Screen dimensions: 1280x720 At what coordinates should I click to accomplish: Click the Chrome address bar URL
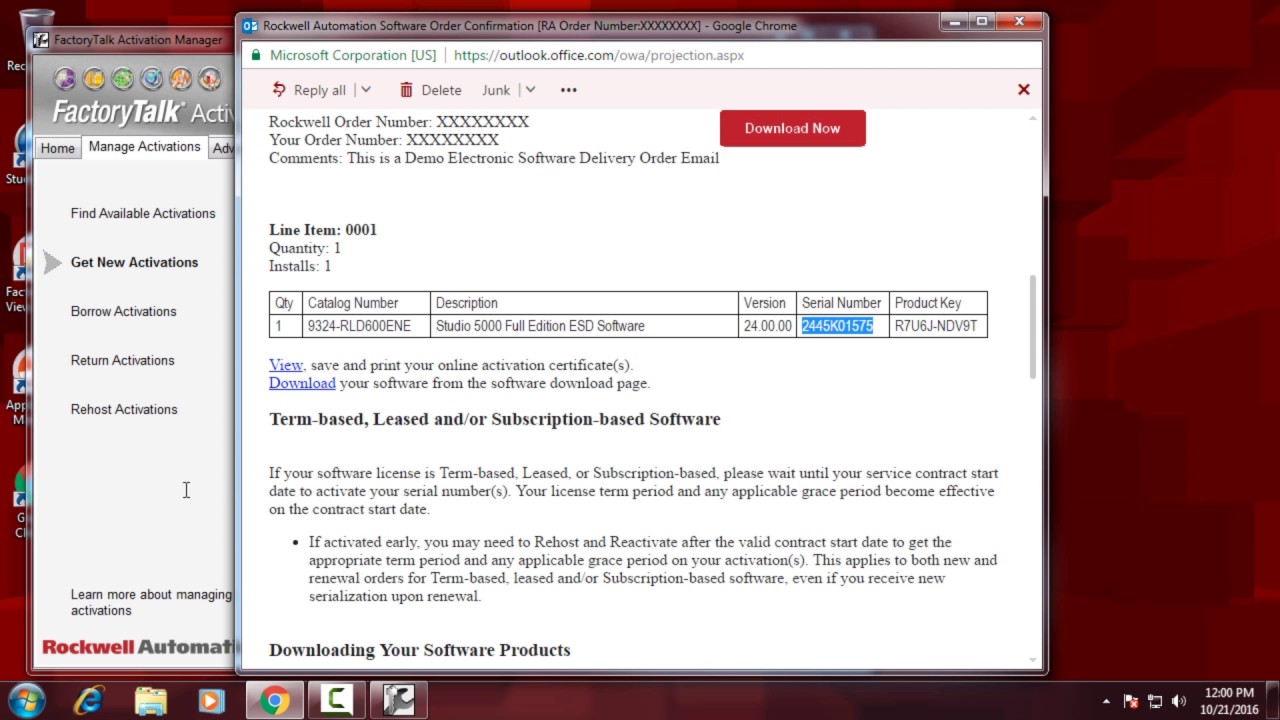[x=599, y=55]
